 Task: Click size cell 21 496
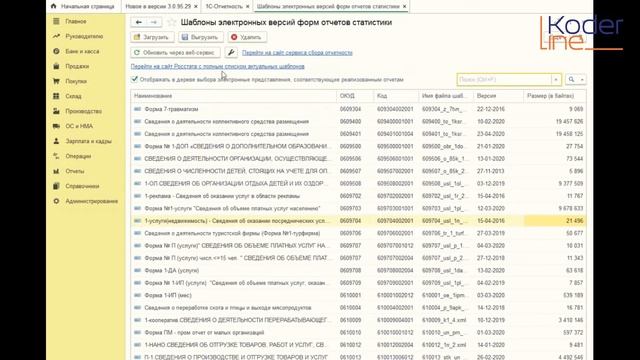(x=555, y=221)
